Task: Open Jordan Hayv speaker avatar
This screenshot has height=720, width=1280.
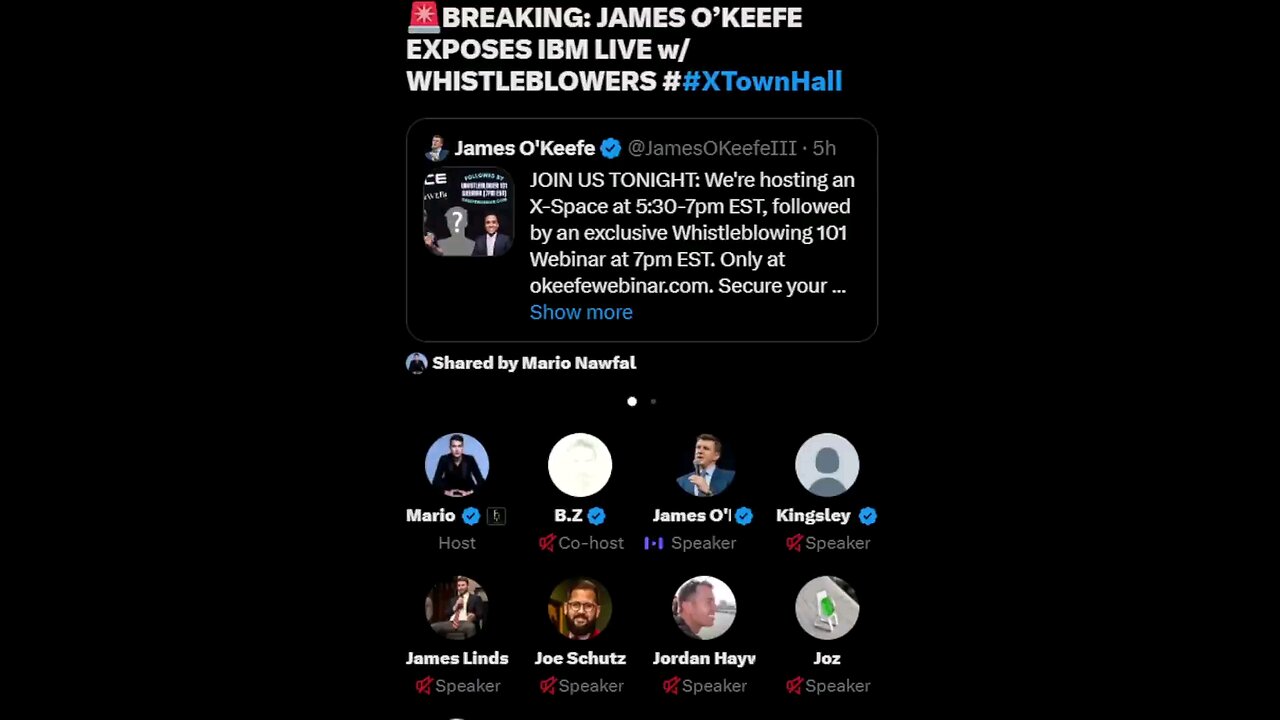Action: pyautogui.click(x=704, y=608)
